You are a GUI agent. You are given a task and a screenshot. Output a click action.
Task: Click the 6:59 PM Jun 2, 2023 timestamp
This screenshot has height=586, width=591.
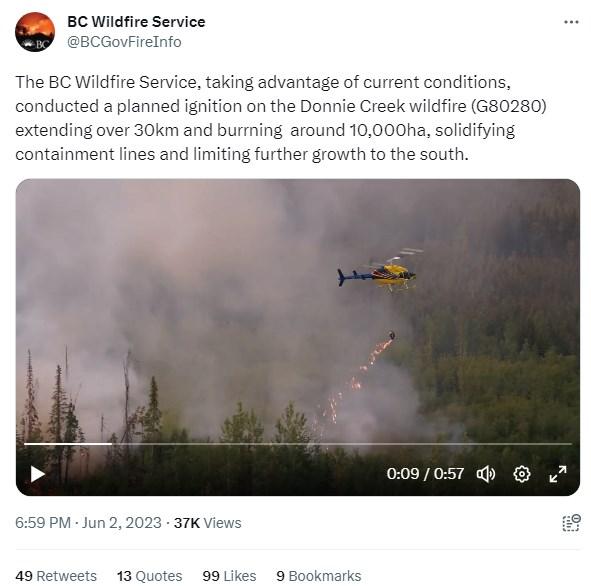tap(88, 523)
